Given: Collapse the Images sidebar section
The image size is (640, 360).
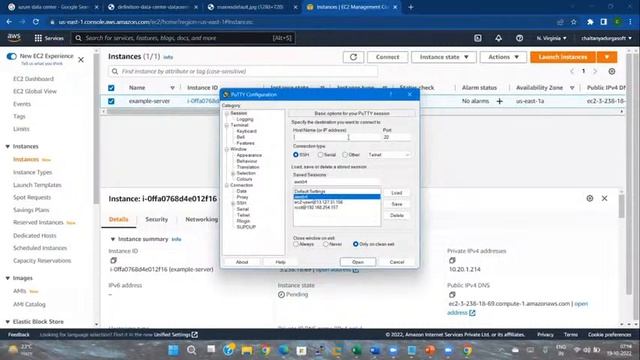Looking at the screenshot, I should (x=7, y=278).
